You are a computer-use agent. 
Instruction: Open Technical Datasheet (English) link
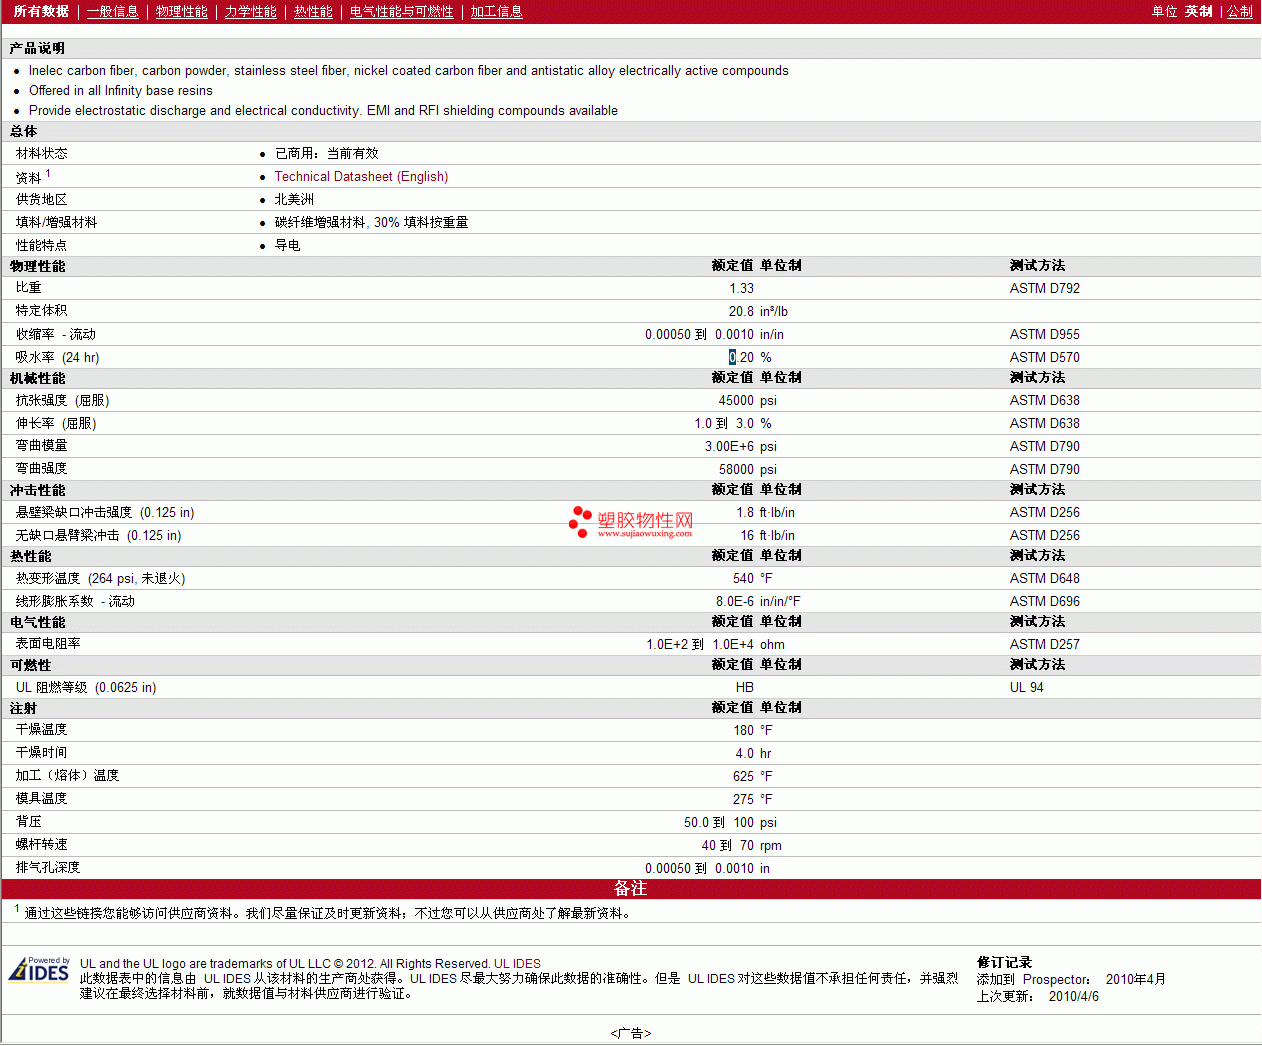pos(361,177)
